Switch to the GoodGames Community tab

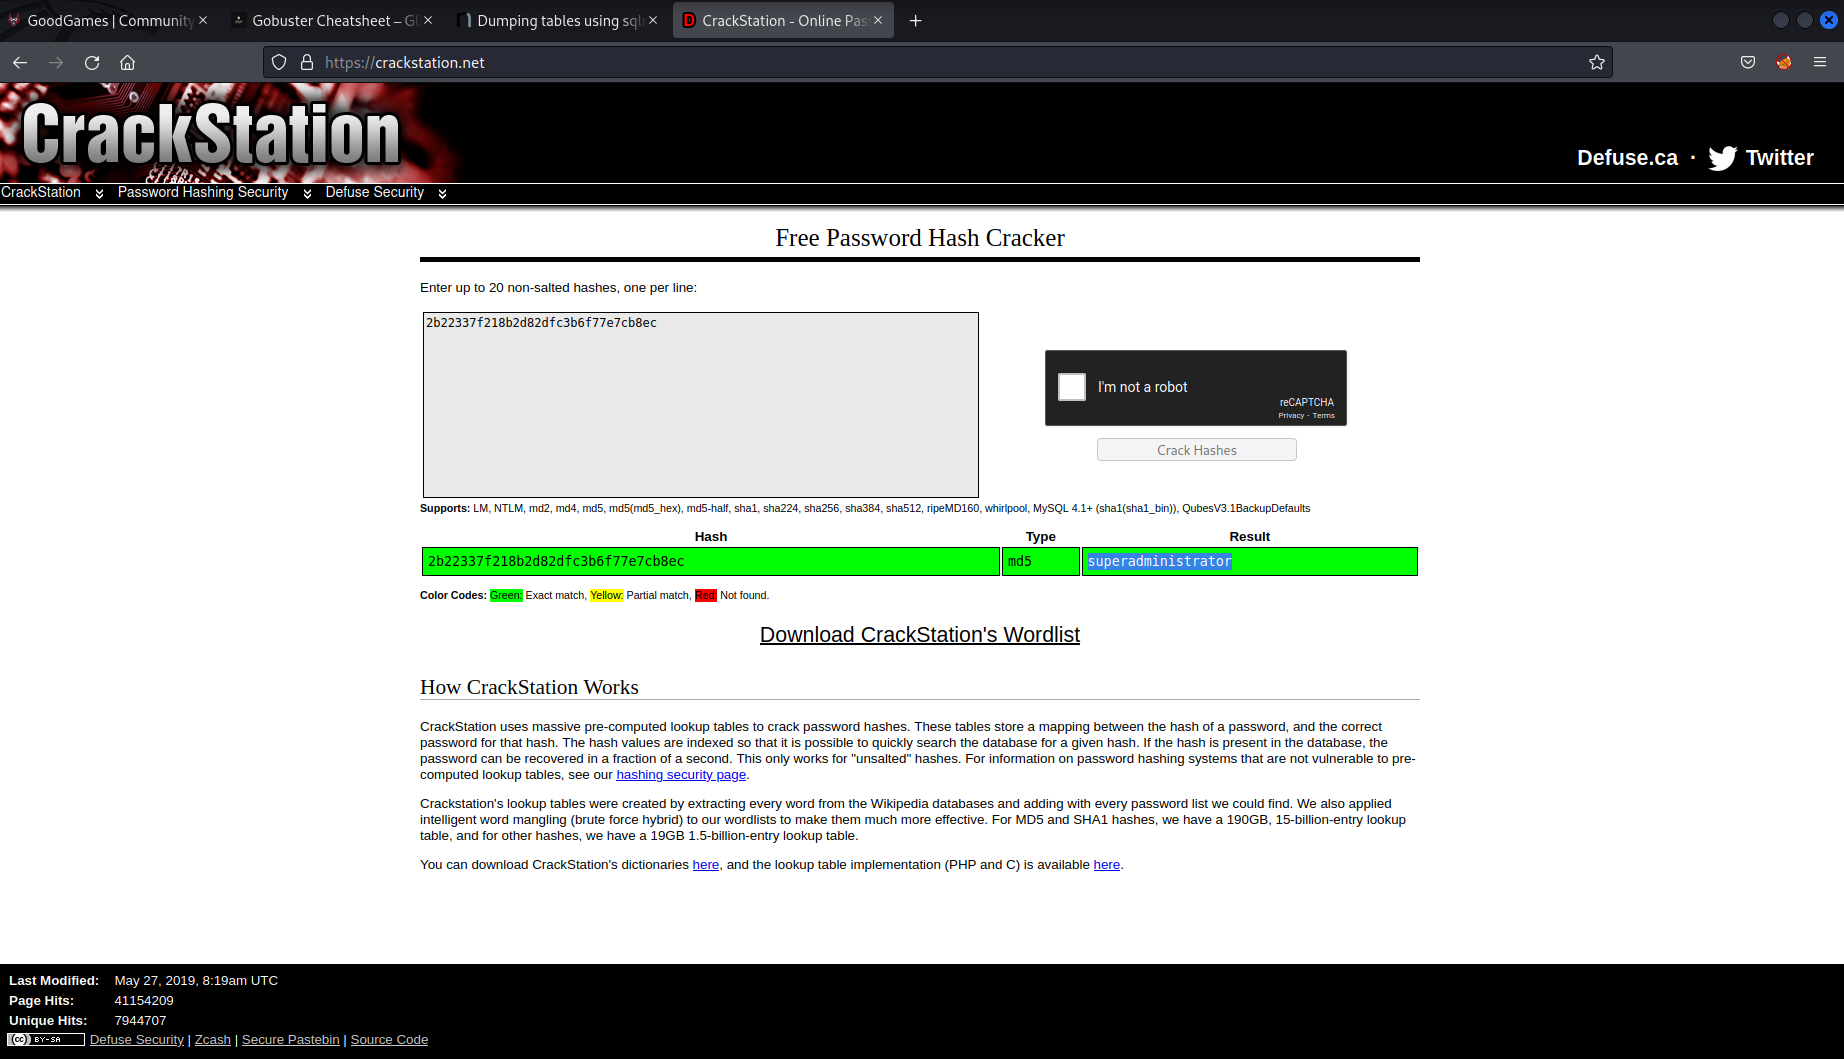[109, 20]
